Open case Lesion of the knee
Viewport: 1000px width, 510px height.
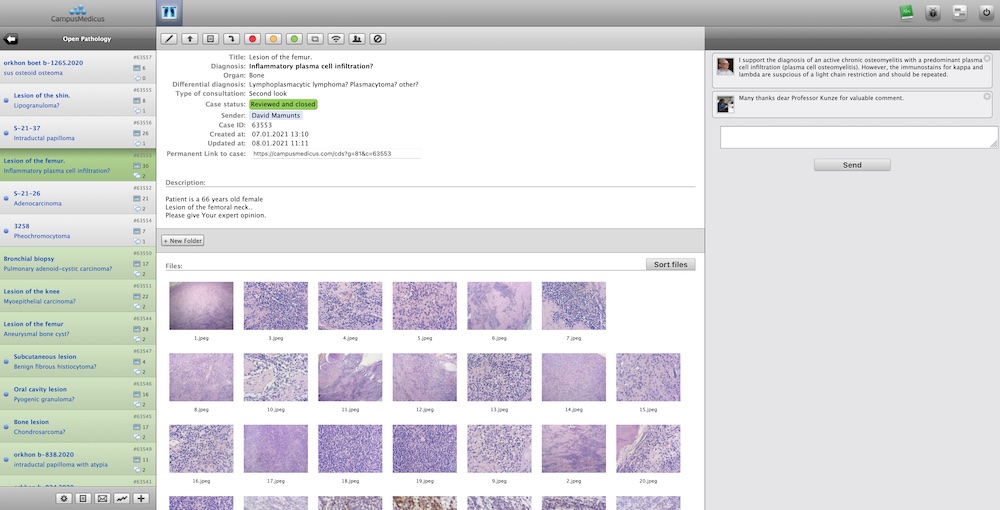pyautogui.click(x=78, y=296)
